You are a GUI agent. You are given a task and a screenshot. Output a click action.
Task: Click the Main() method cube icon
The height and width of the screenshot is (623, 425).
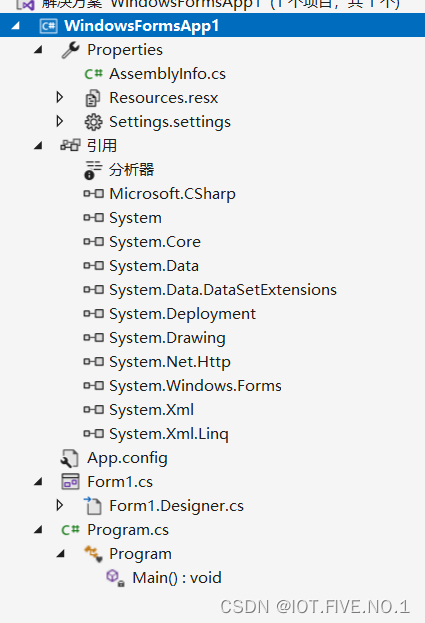tap(116, 578)
